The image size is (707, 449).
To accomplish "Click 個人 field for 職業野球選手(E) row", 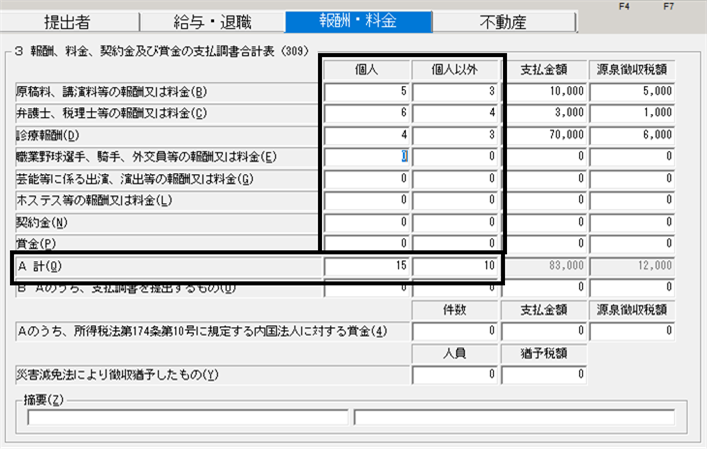I will 366,157.
